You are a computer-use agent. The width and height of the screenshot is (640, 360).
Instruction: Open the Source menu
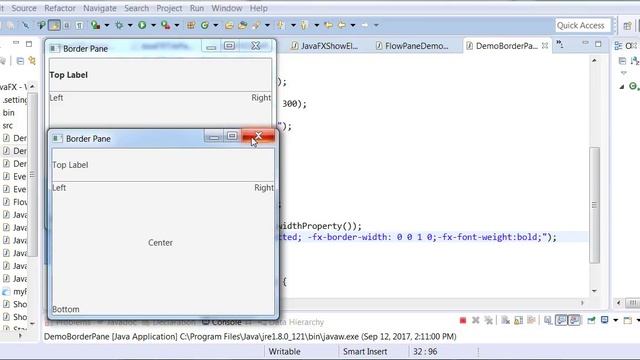[24, 8]
